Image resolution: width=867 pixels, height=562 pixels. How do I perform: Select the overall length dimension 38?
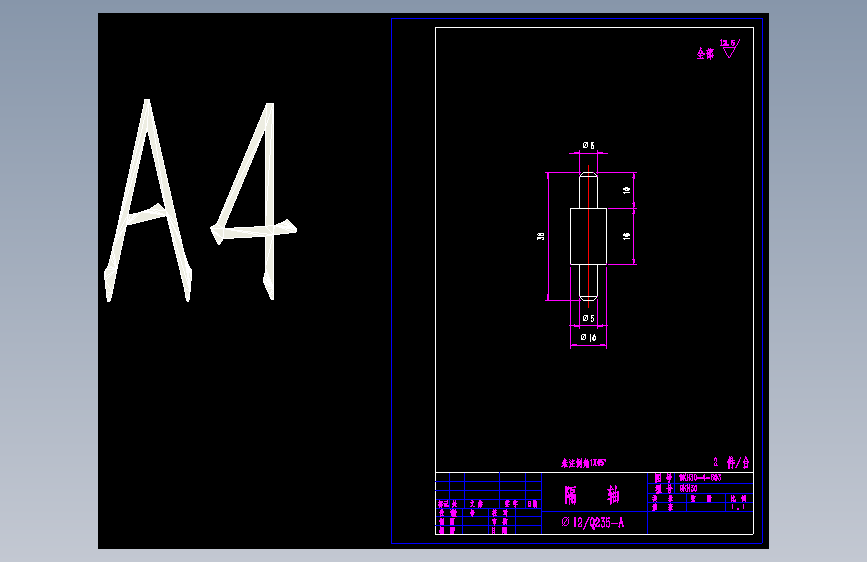coord(541,236)
